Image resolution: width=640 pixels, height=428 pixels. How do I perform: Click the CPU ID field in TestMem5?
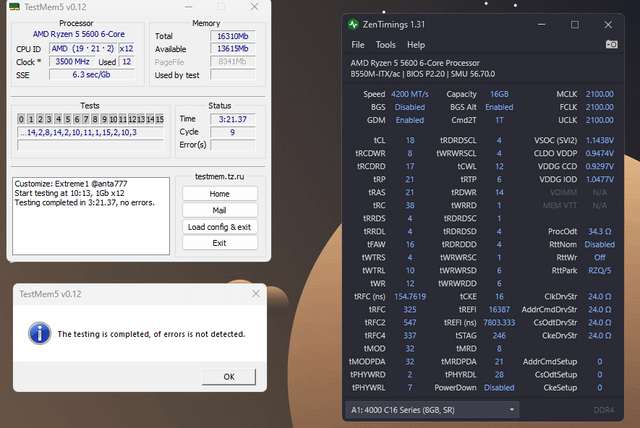coord(83,49)
